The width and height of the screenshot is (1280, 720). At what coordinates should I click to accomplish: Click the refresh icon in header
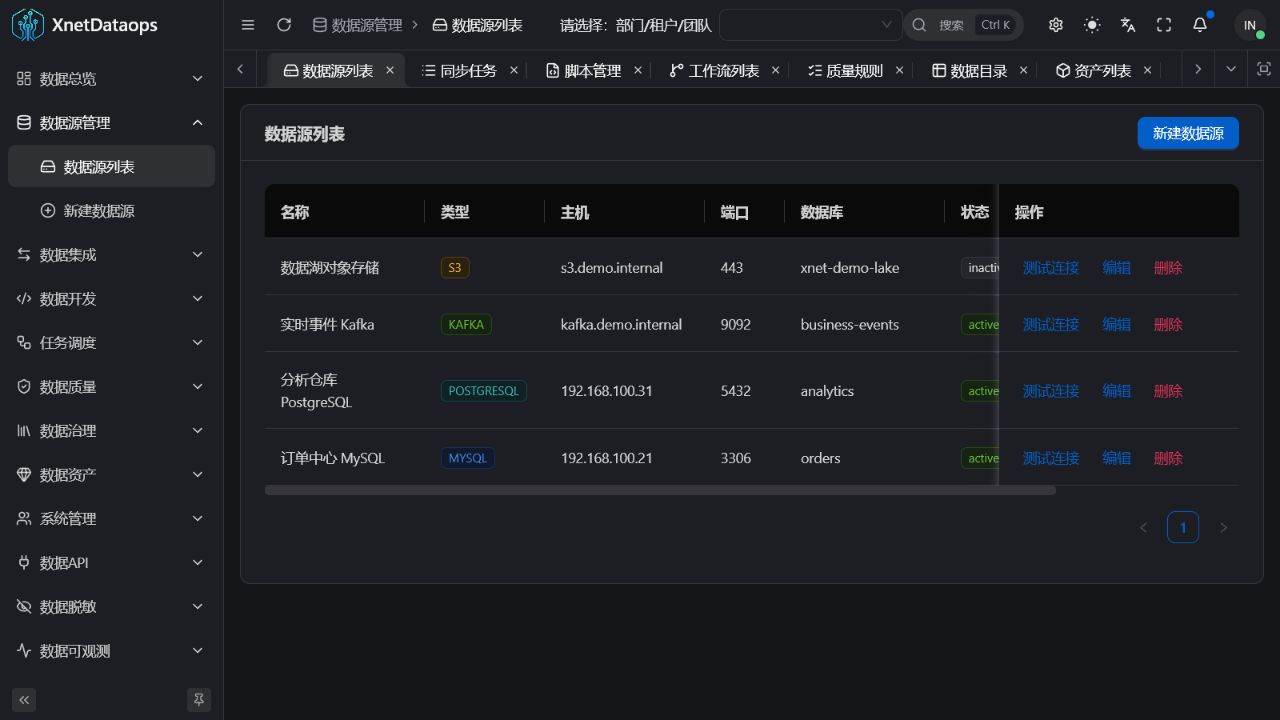point(284,25)
